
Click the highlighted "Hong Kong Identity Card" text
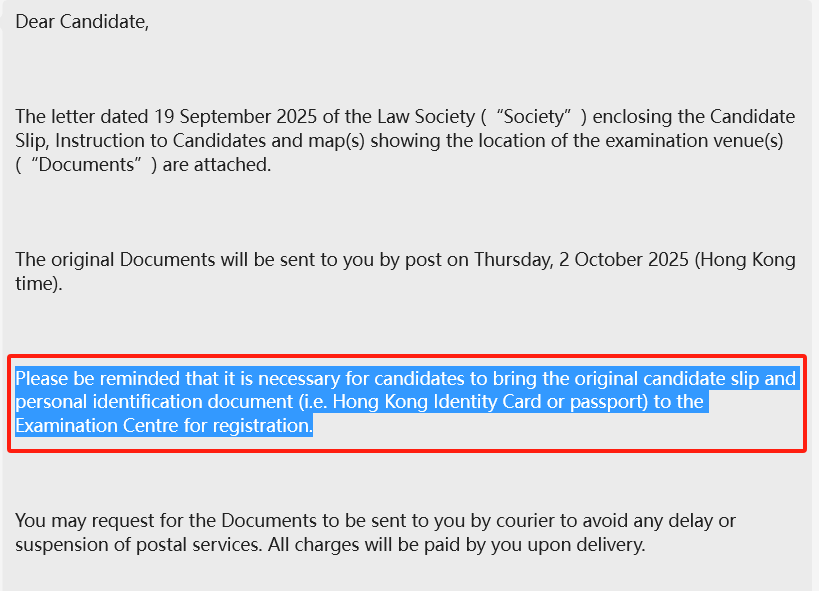click(x=427, y=403)
